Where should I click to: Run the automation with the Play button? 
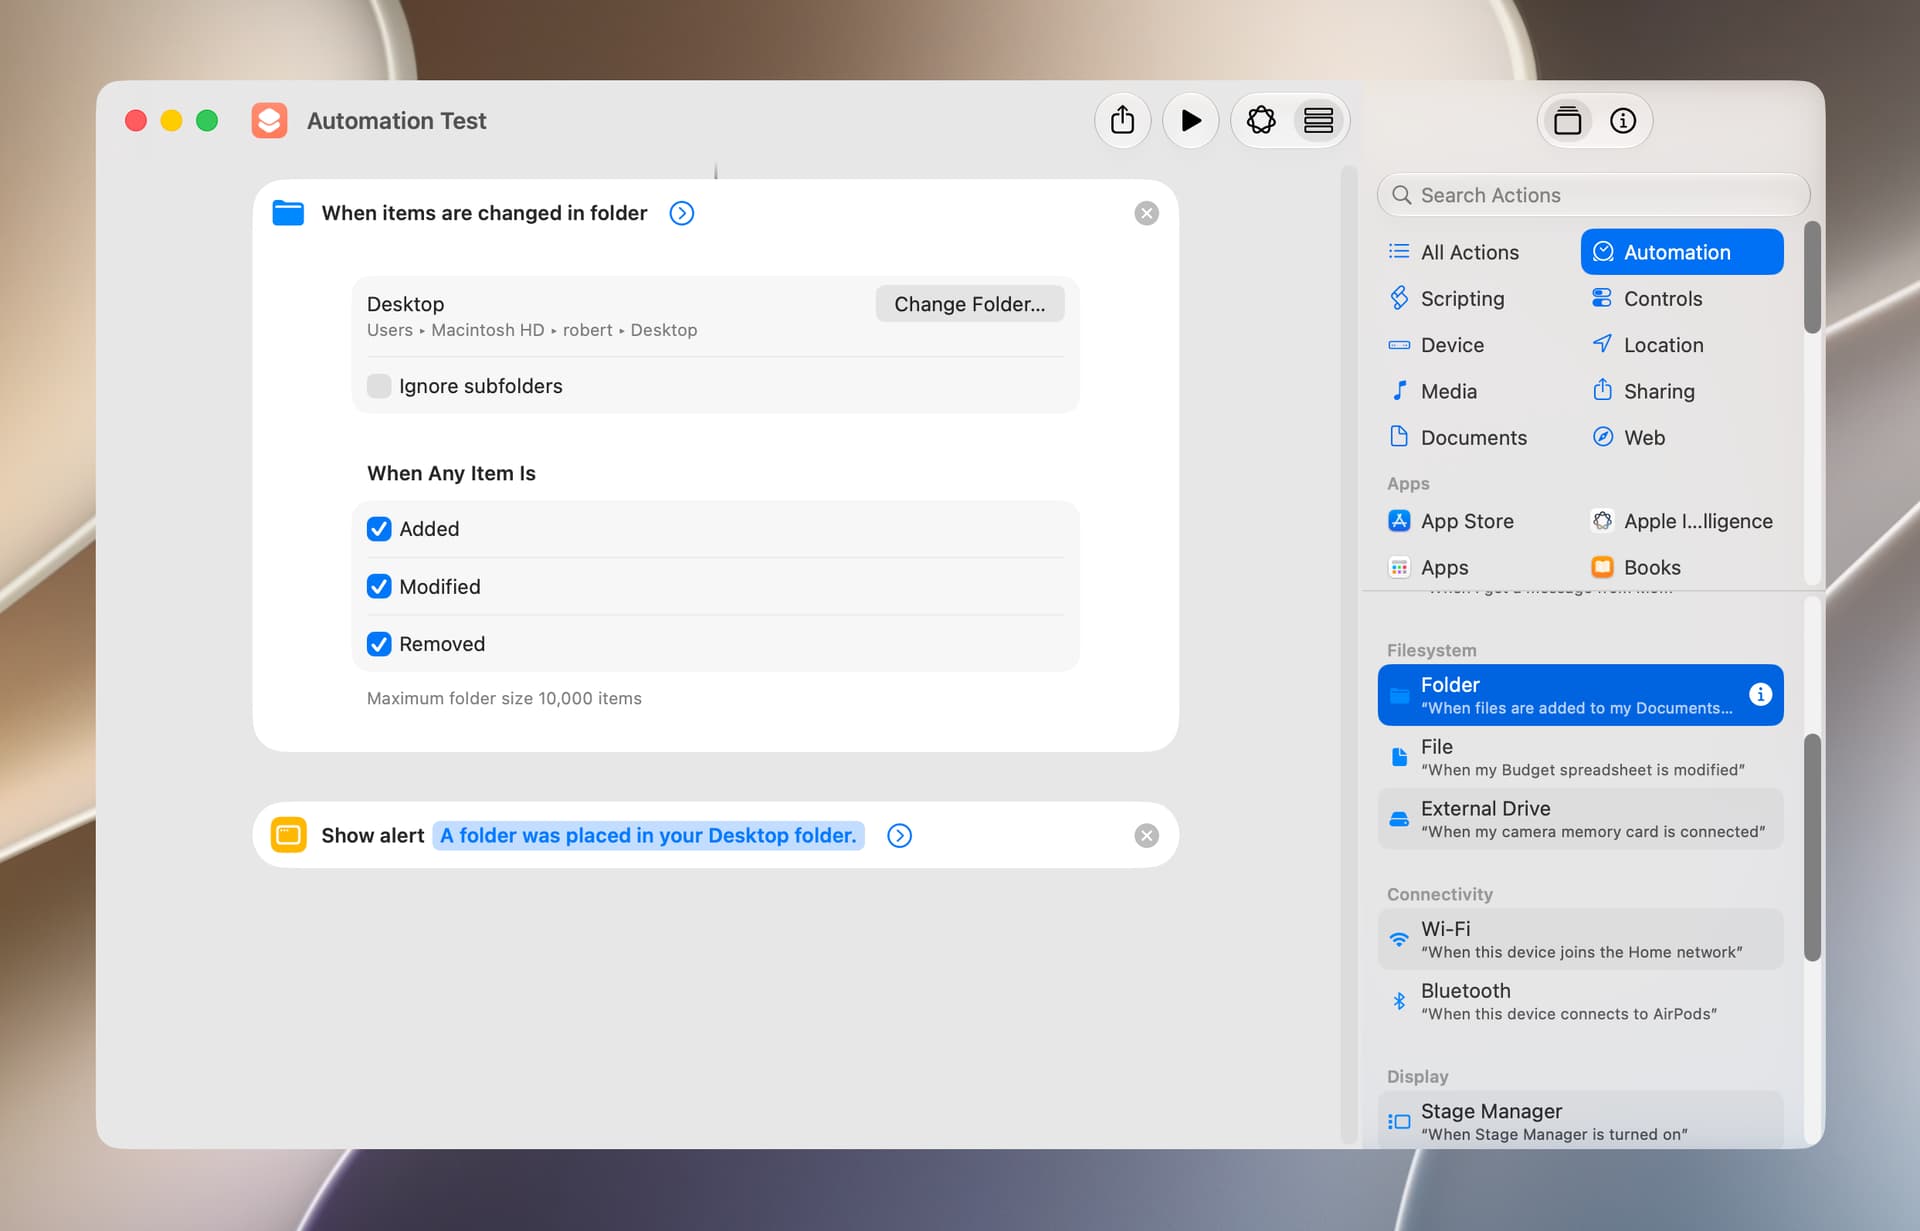coord(1190,121)
